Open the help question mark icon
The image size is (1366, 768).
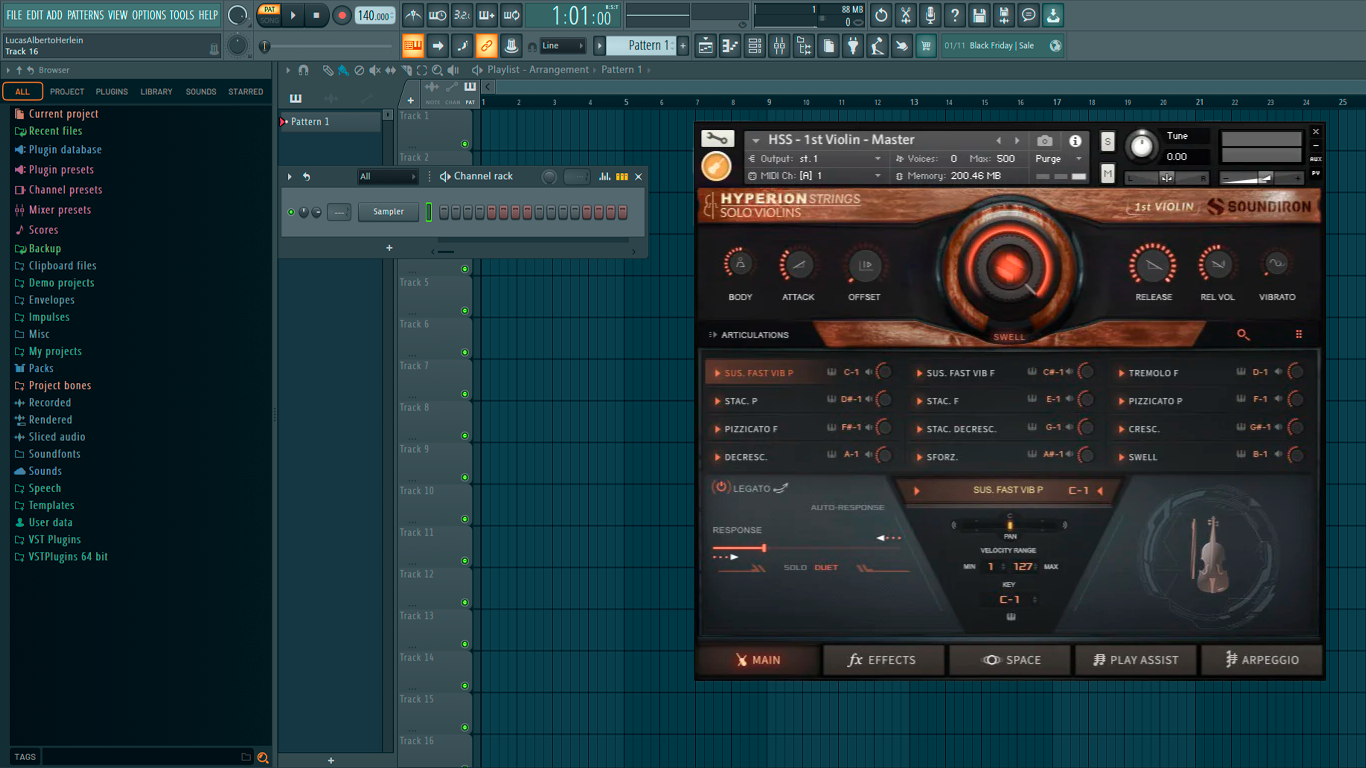(x=955, y=15)
